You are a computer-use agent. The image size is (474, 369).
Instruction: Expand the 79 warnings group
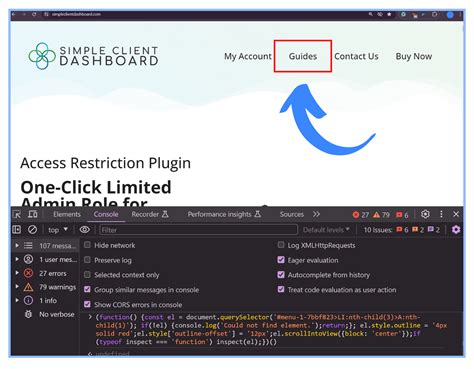[17, 286]
